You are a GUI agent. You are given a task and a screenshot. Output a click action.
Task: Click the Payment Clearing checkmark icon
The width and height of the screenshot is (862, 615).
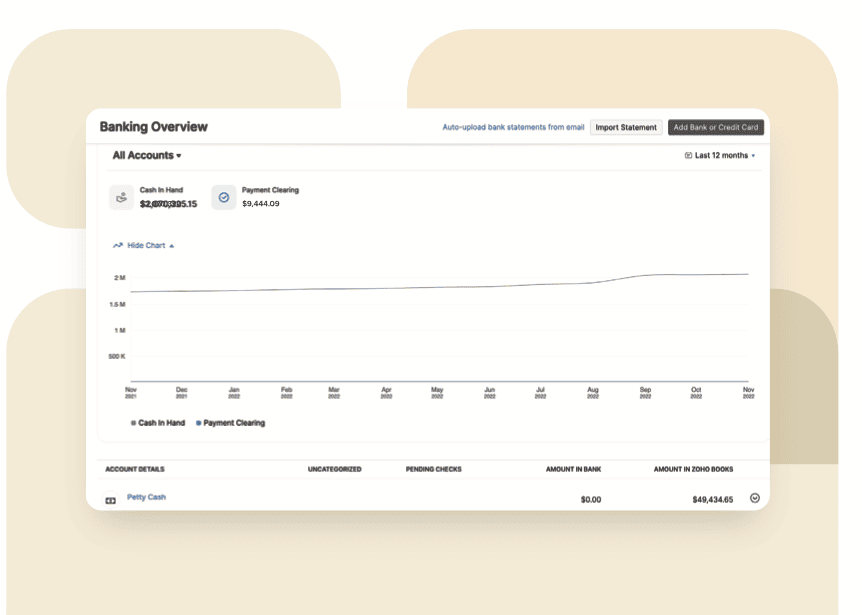tap(224, 197)
